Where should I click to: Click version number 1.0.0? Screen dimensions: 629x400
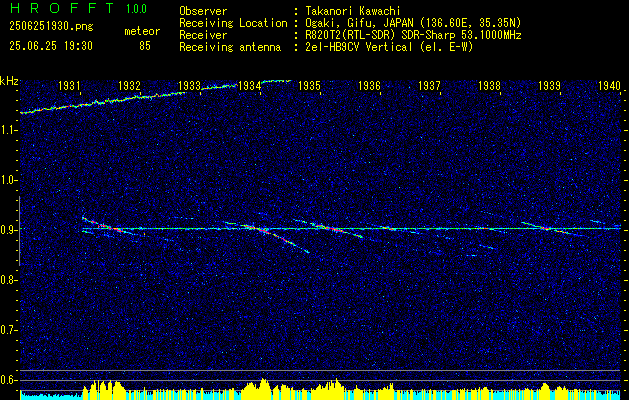136,8
